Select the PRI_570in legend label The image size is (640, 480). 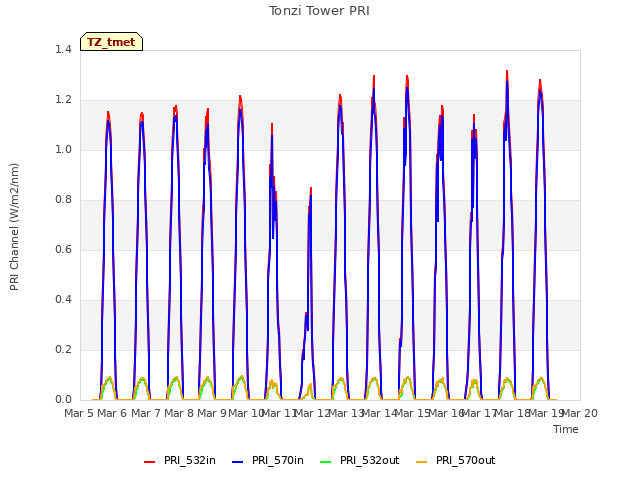coord(278,460)
